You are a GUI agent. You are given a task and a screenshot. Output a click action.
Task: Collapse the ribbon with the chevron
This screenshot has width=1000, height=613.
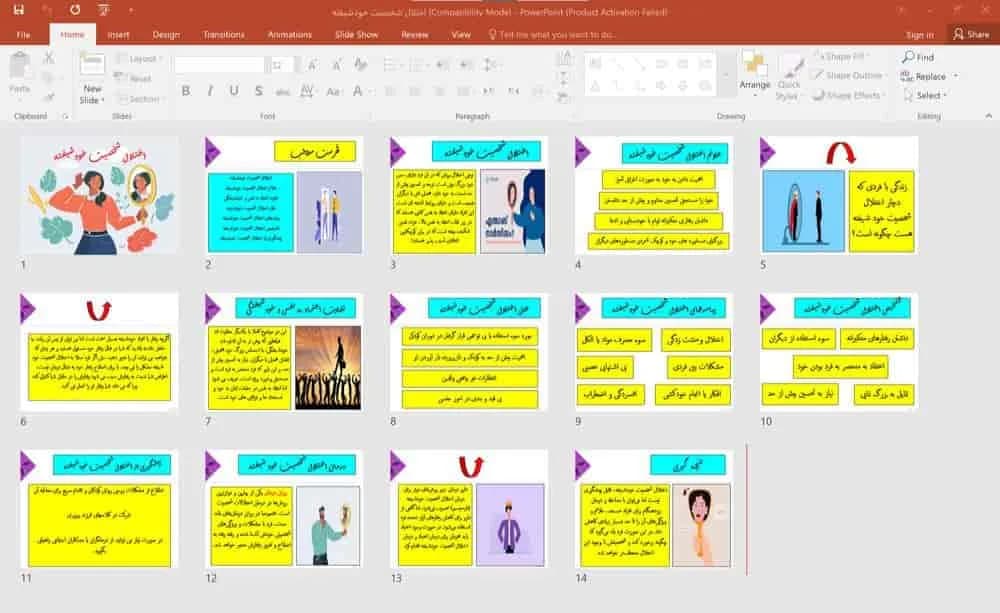(988, 116)
